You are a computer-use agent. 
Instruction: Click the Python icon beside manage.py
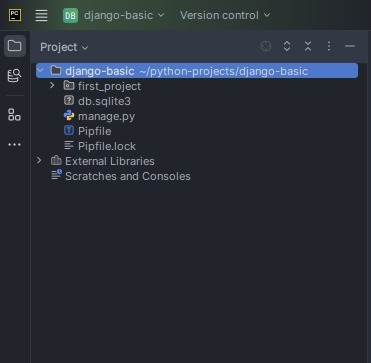69,116
